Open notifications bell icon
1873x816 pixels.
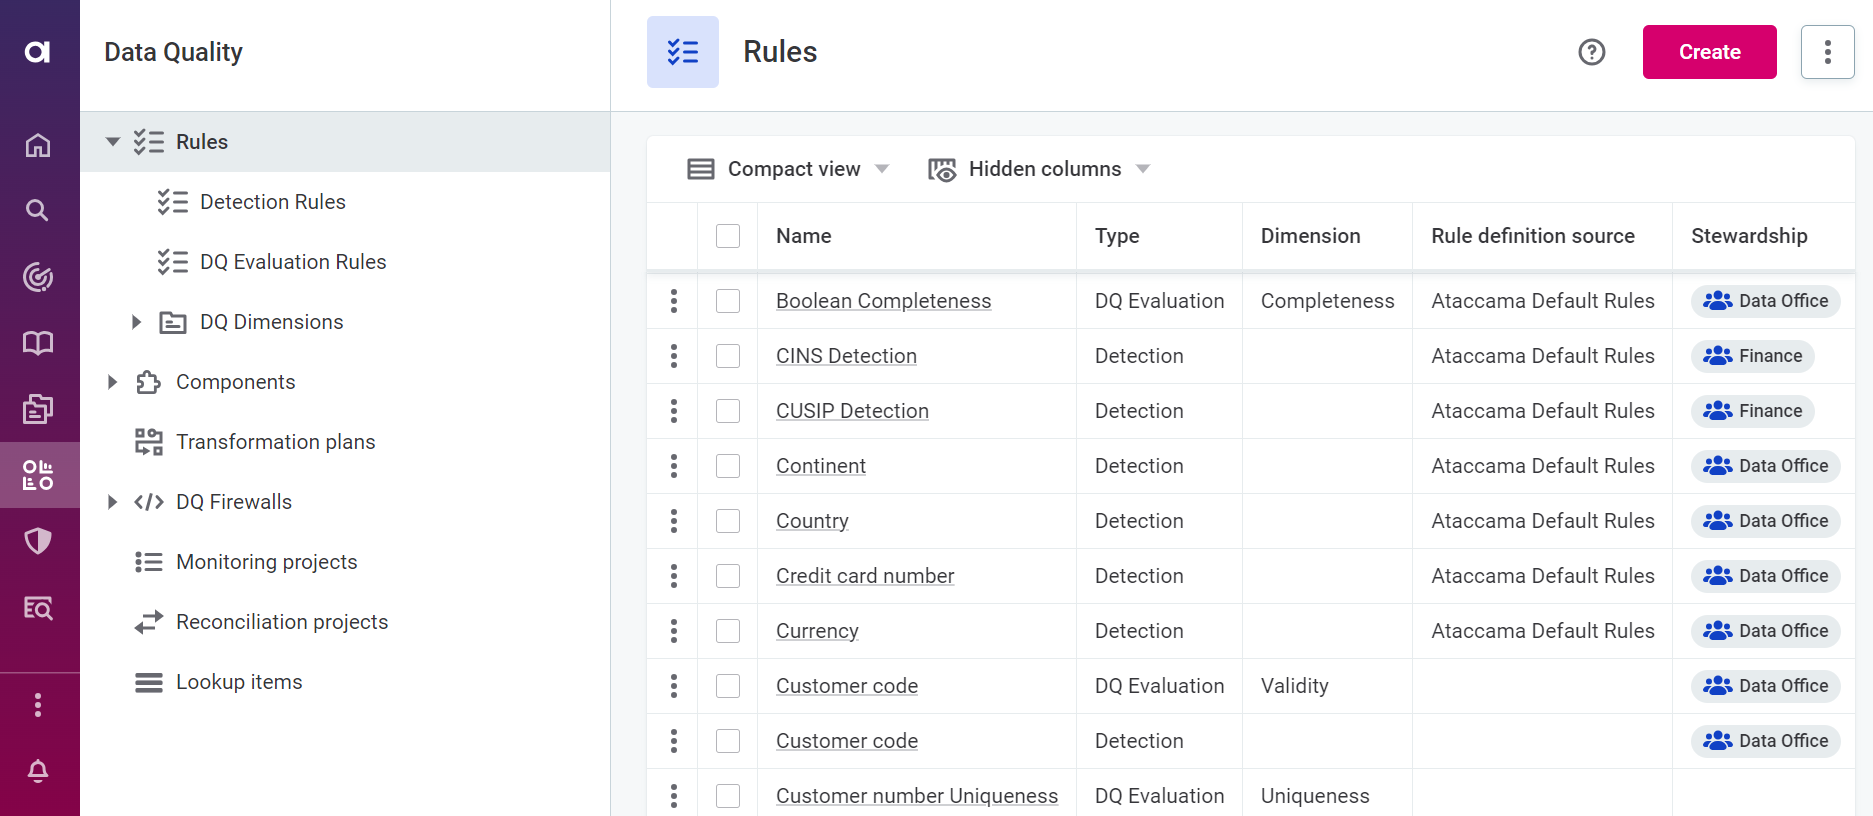tap(38, 771)
